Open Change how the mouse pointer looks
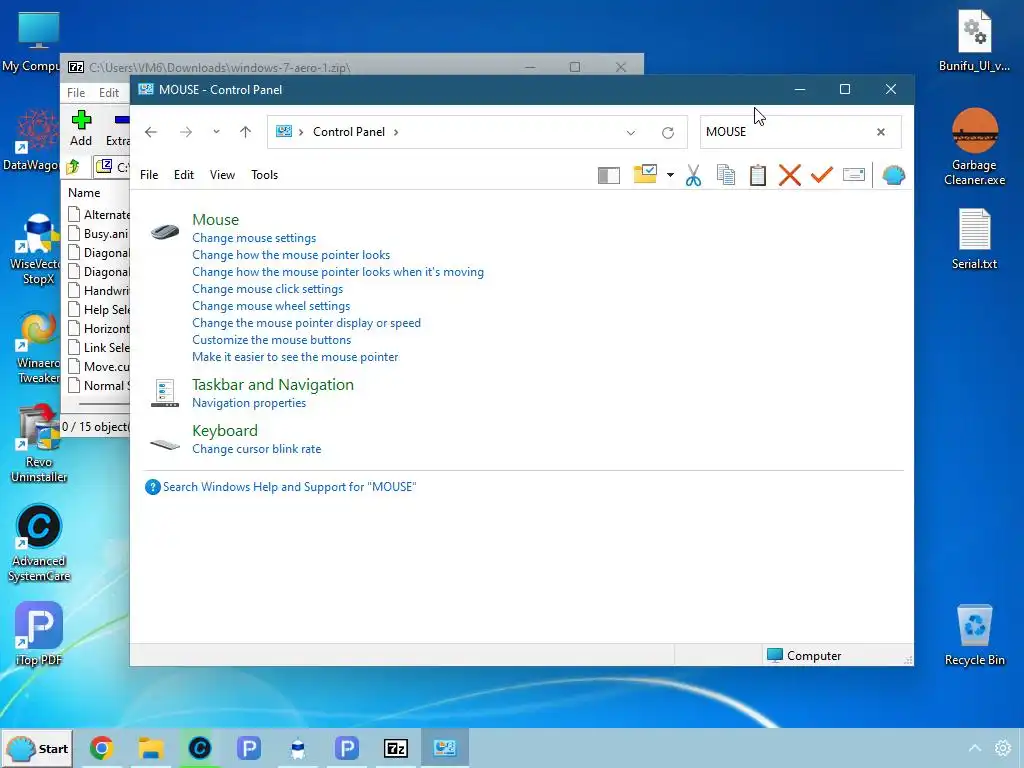Screen dimensions: 1024x768 tap(291, 255)
